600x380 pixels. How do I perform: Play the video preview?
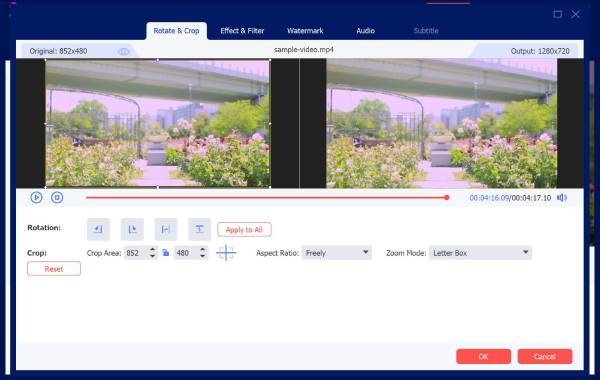coord(36,197)
